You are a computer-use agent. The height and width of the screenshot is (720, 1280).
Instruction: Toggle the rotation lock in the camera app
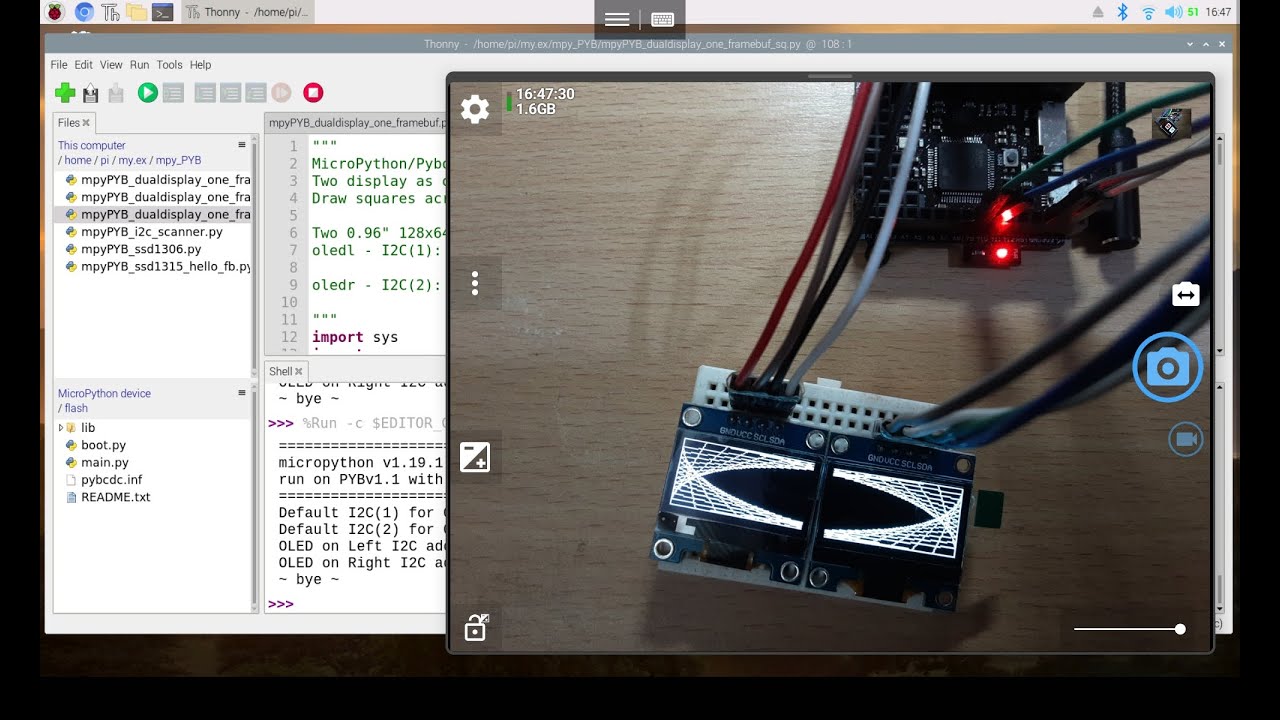476,627
